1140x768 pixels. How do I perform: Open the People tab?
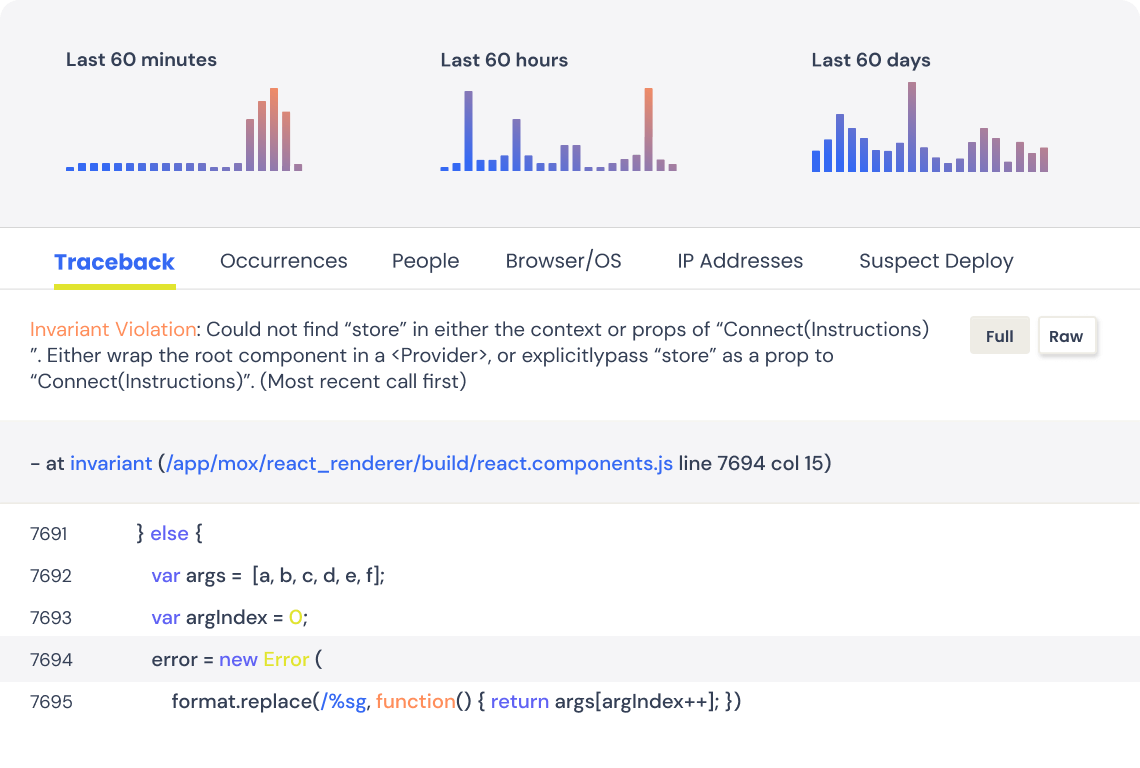425,261
